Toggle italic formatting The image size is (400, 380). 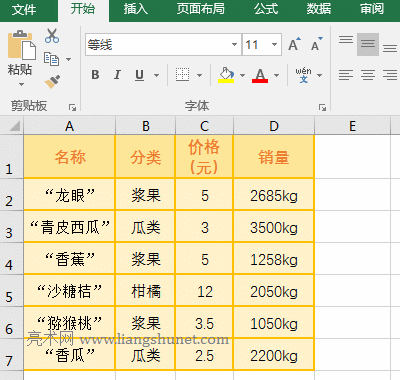click(117, 75)
